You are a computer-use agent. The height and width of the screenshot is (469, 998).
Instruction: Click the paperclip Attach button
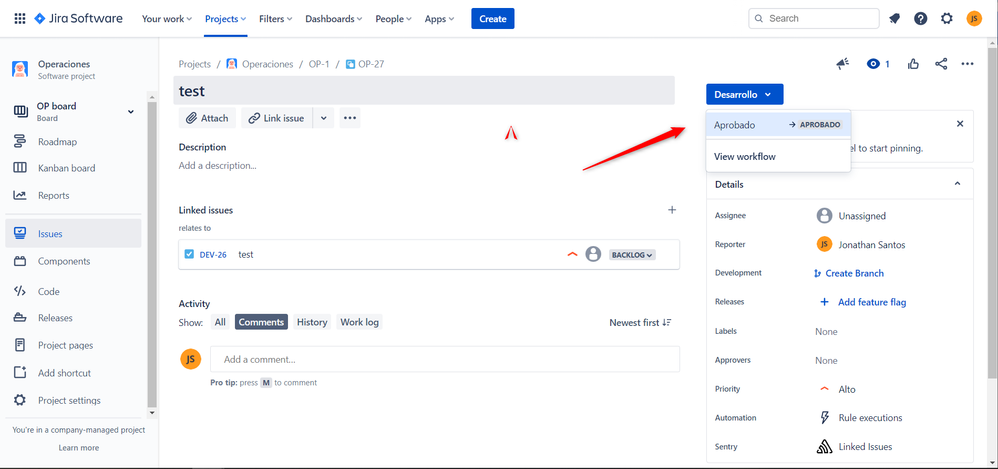[207, 118]
